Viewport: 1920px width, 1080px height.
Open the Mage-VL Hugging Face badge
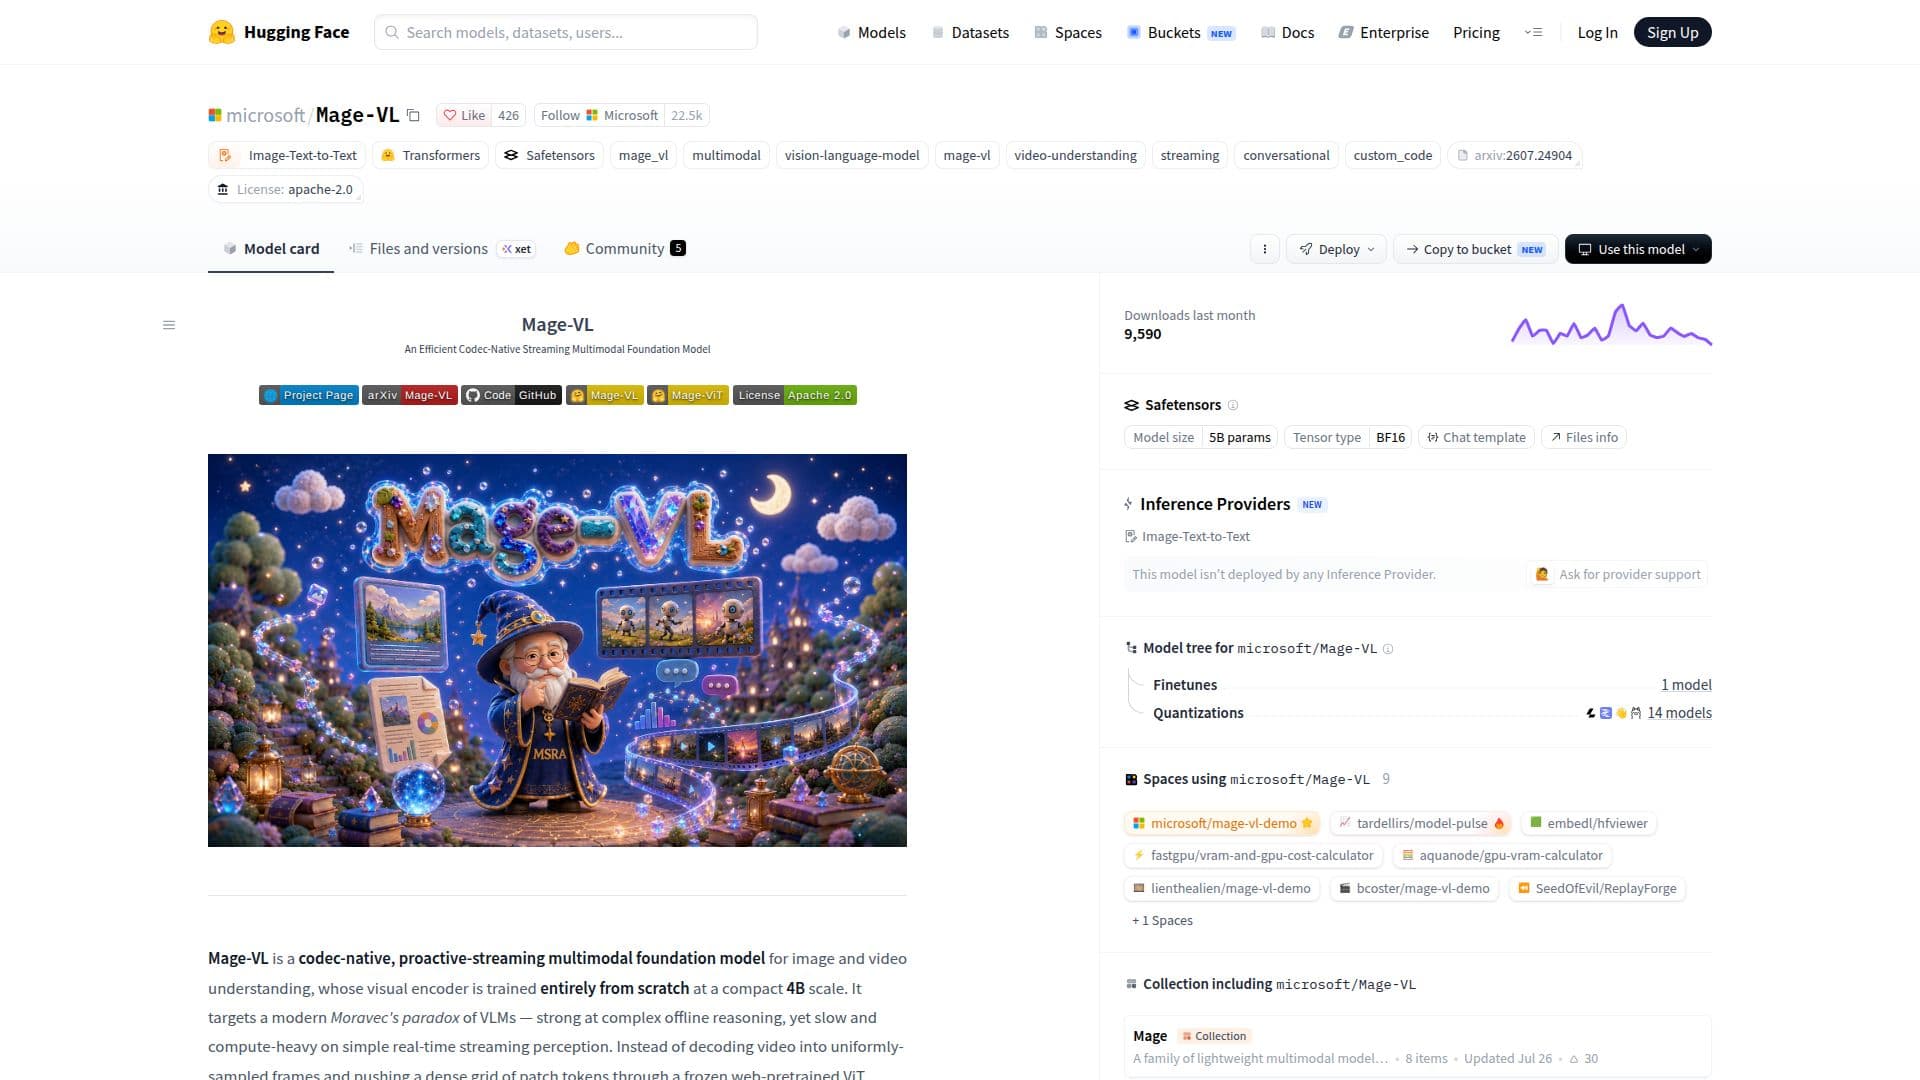(x=605, y=395)
